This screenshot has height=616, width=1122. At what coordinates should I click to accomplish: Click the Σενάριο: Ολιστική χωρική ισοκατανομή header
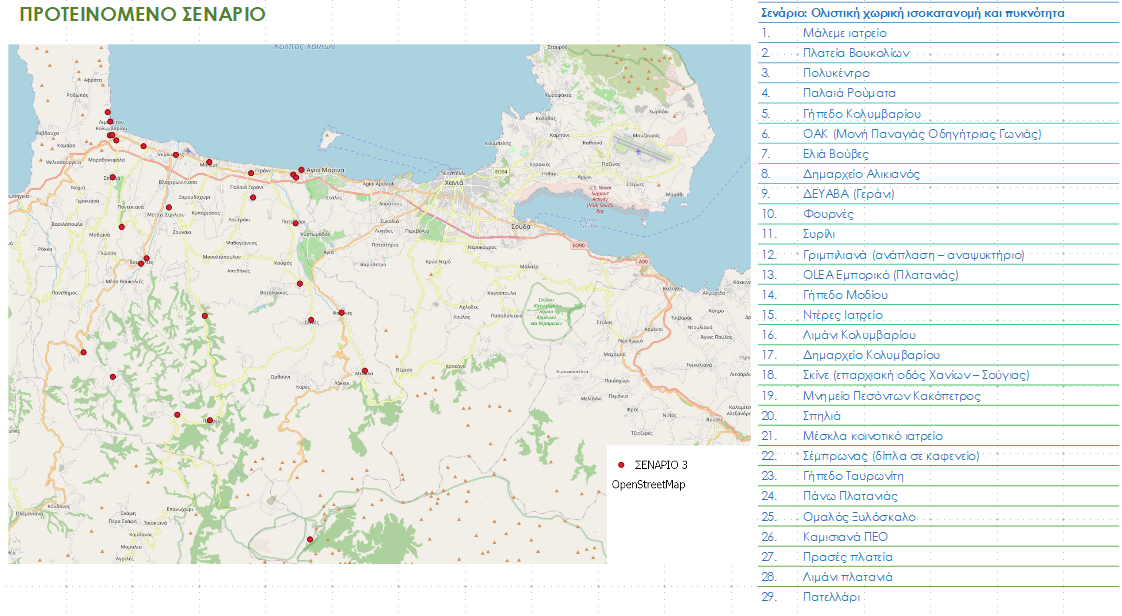pyautogui.click(x=911, y=13)
